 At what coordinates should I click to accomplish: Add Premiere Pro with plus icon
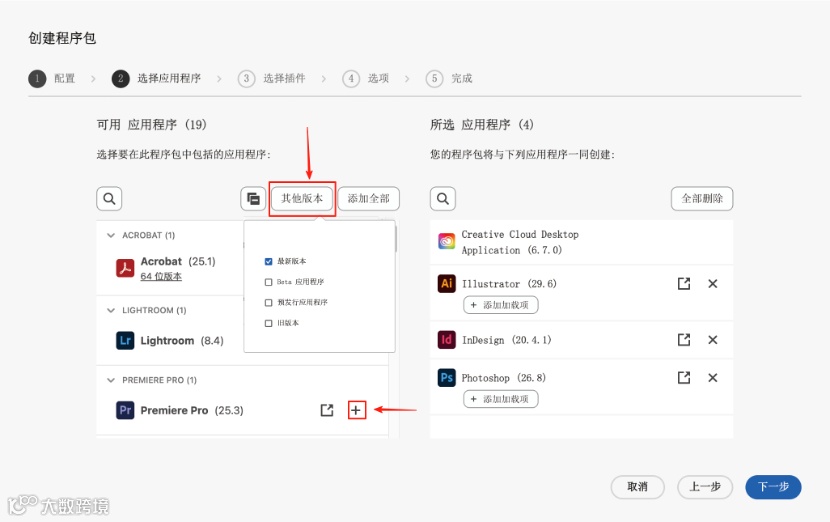pos(356,410)
